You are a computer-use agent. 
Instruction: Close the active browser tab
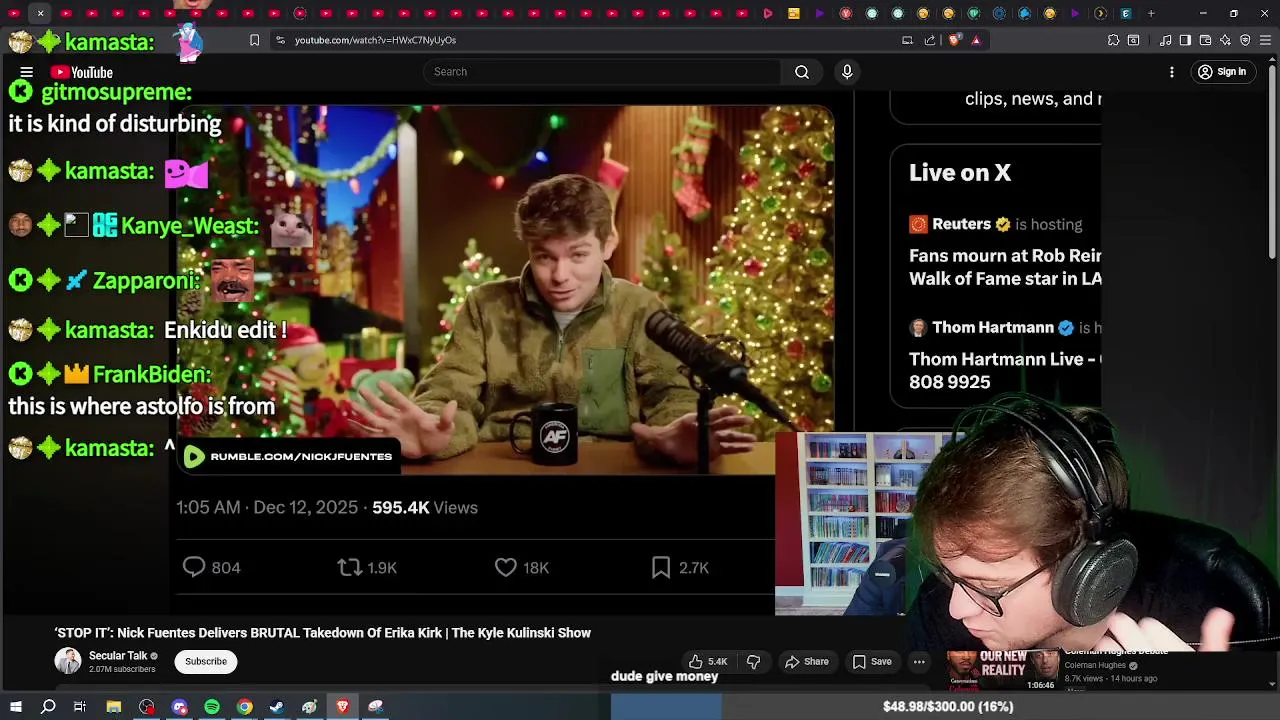click(x=40, y=13)
